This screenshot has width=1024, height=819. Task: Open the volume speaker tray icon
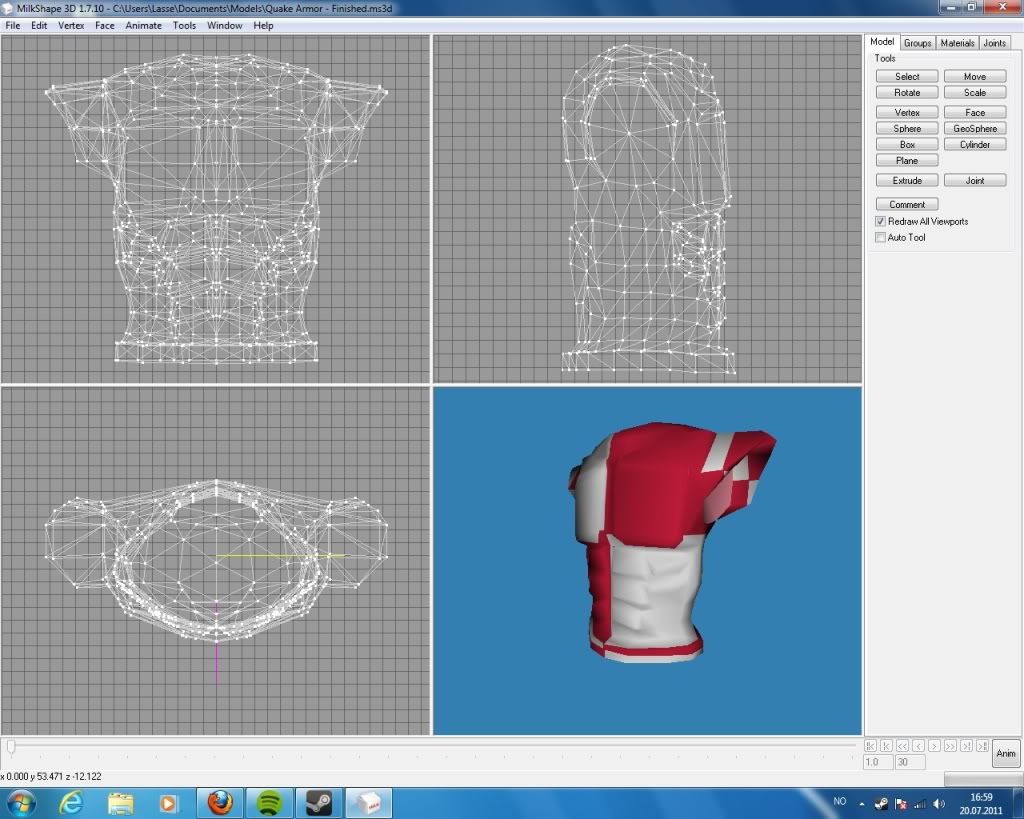tap(938, 803)
